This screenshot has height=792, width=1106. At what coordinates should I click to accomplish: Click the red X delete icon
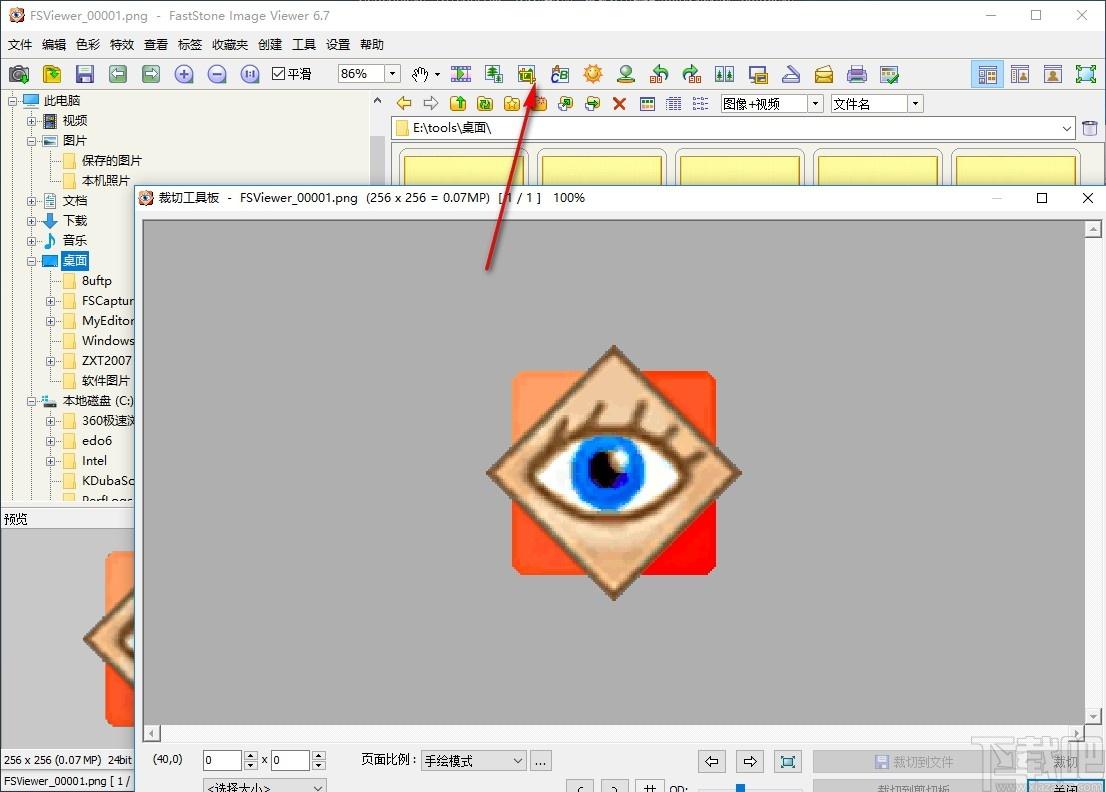point(619,104)
